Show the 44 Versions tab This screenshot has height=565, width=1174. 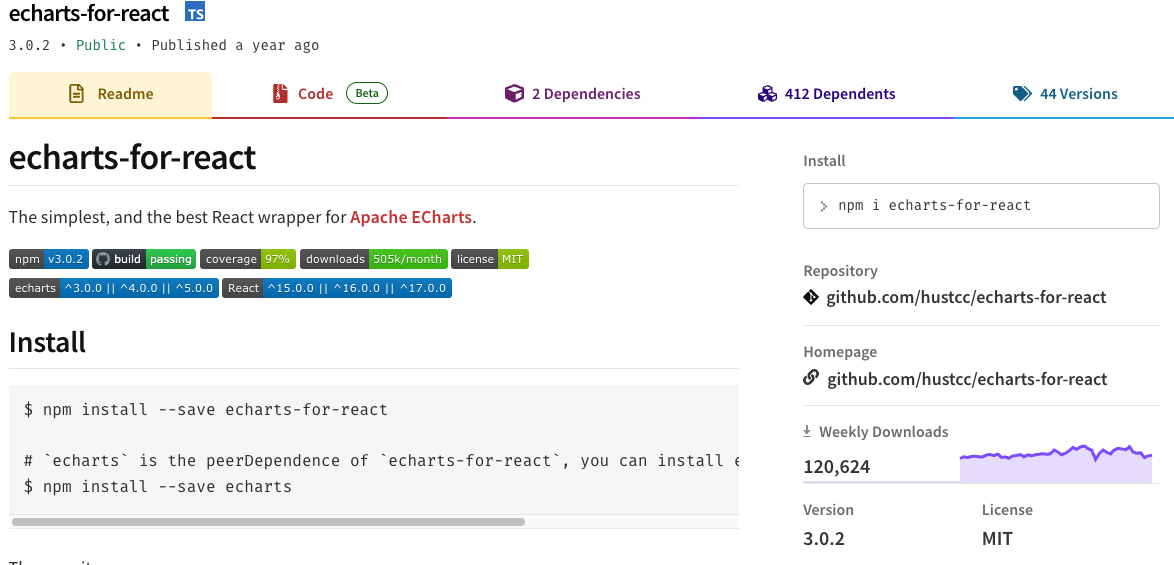point(1064,94)
